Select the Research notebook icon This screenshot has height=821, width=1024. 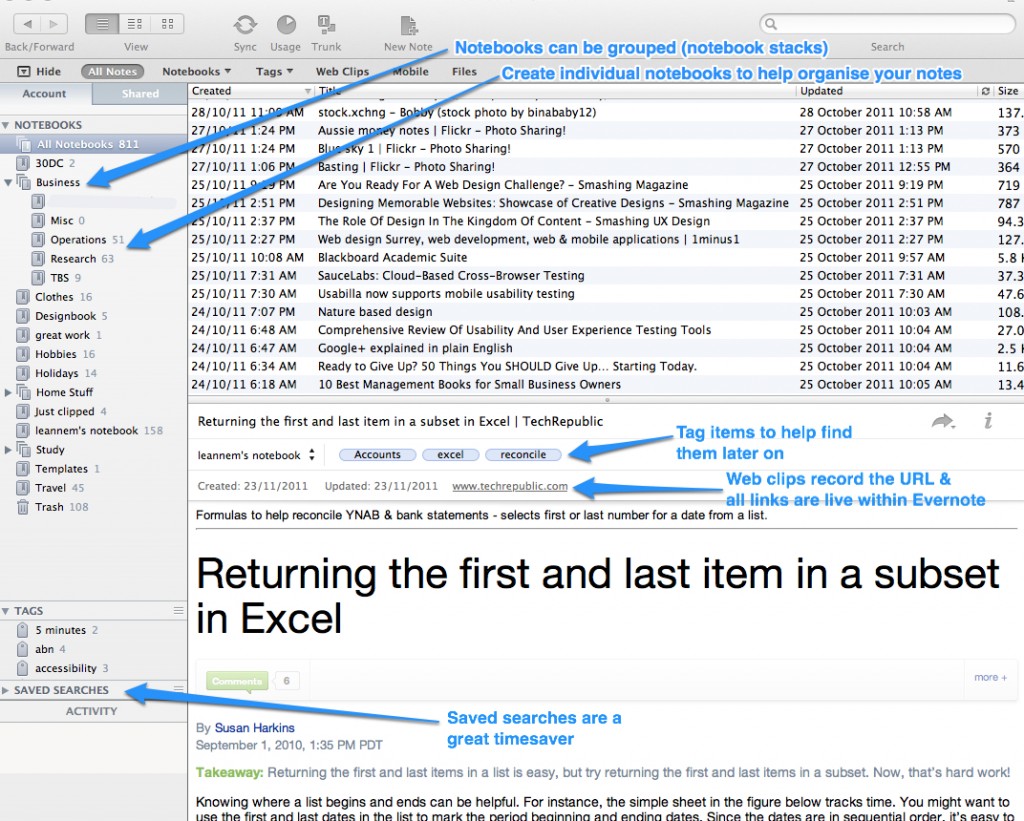tap(38, 259)
